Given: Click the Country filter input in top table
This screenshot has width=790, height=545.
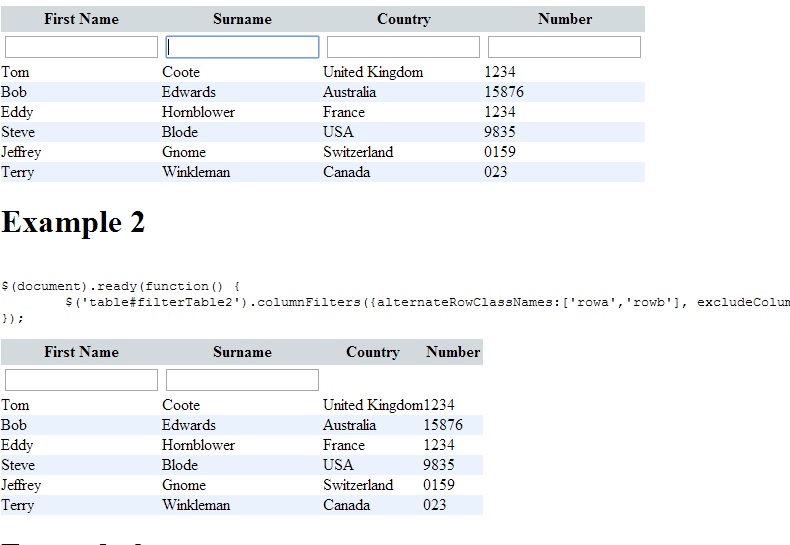Looking at the screenshot, I should 403,47.
